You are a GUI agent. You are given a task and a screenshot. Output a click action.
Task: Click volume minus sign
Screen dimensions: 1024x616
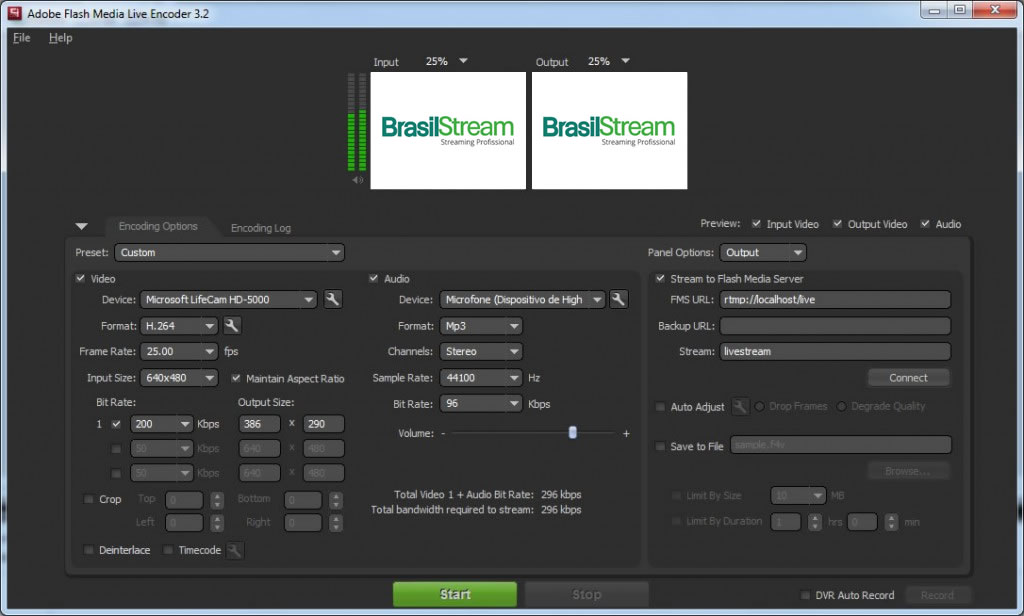[443, 433]
